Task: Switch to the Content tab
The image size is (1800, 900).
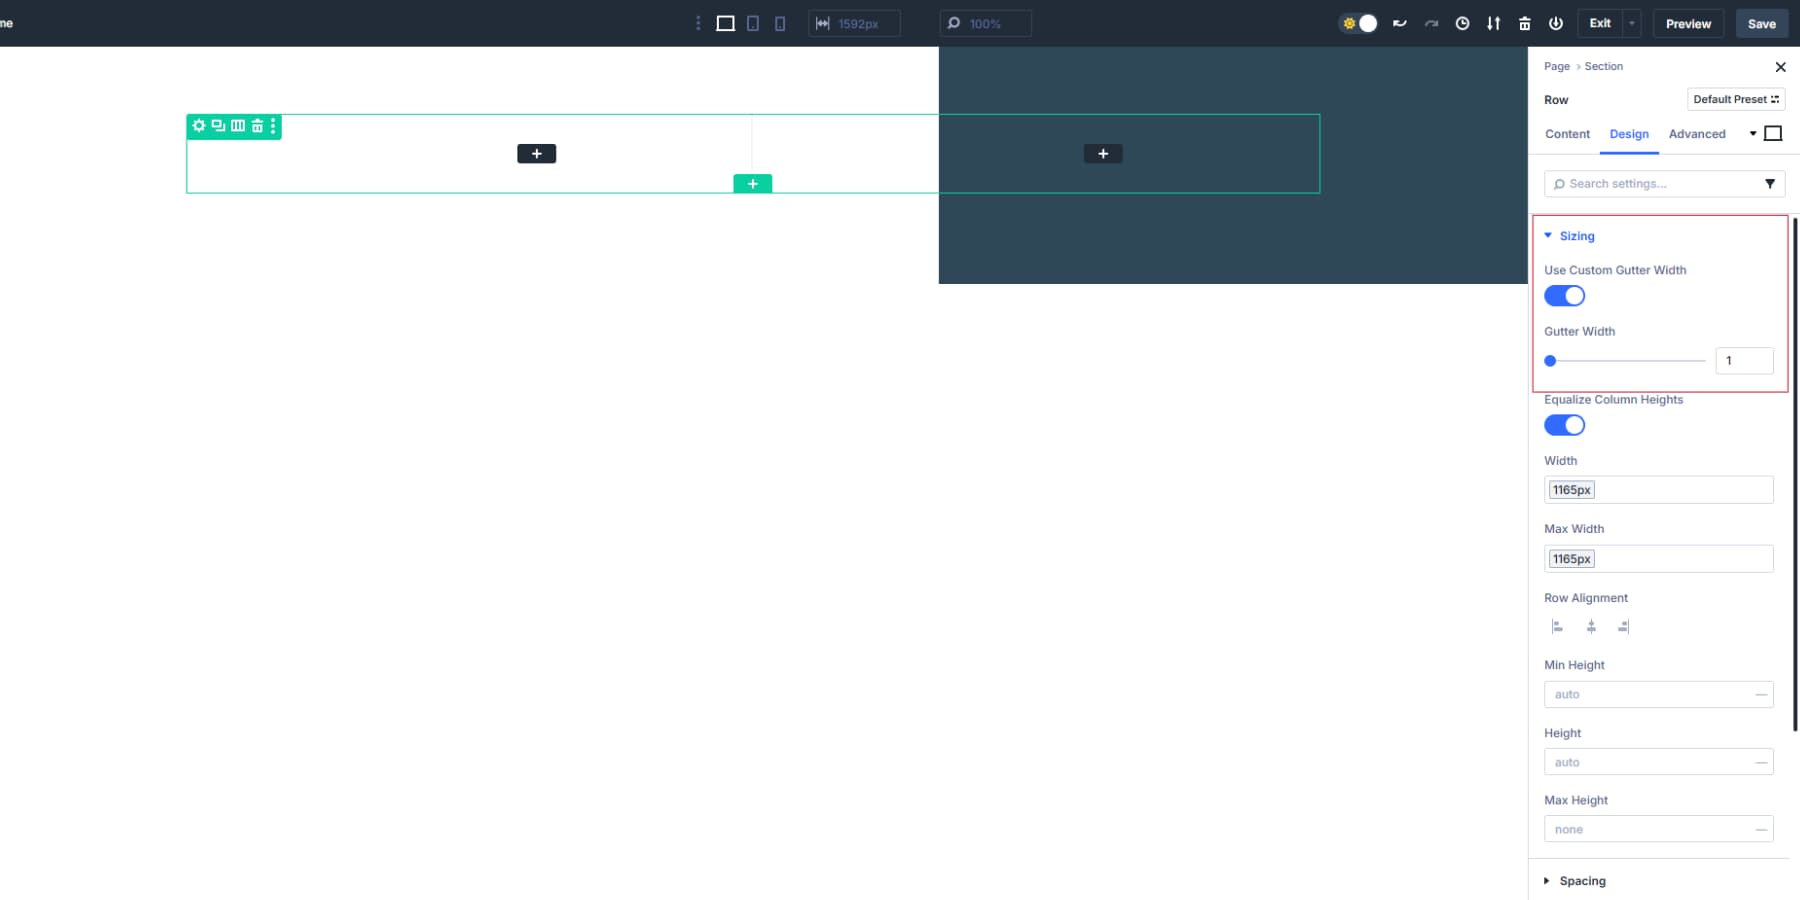Action: [x=1566, y=133]
